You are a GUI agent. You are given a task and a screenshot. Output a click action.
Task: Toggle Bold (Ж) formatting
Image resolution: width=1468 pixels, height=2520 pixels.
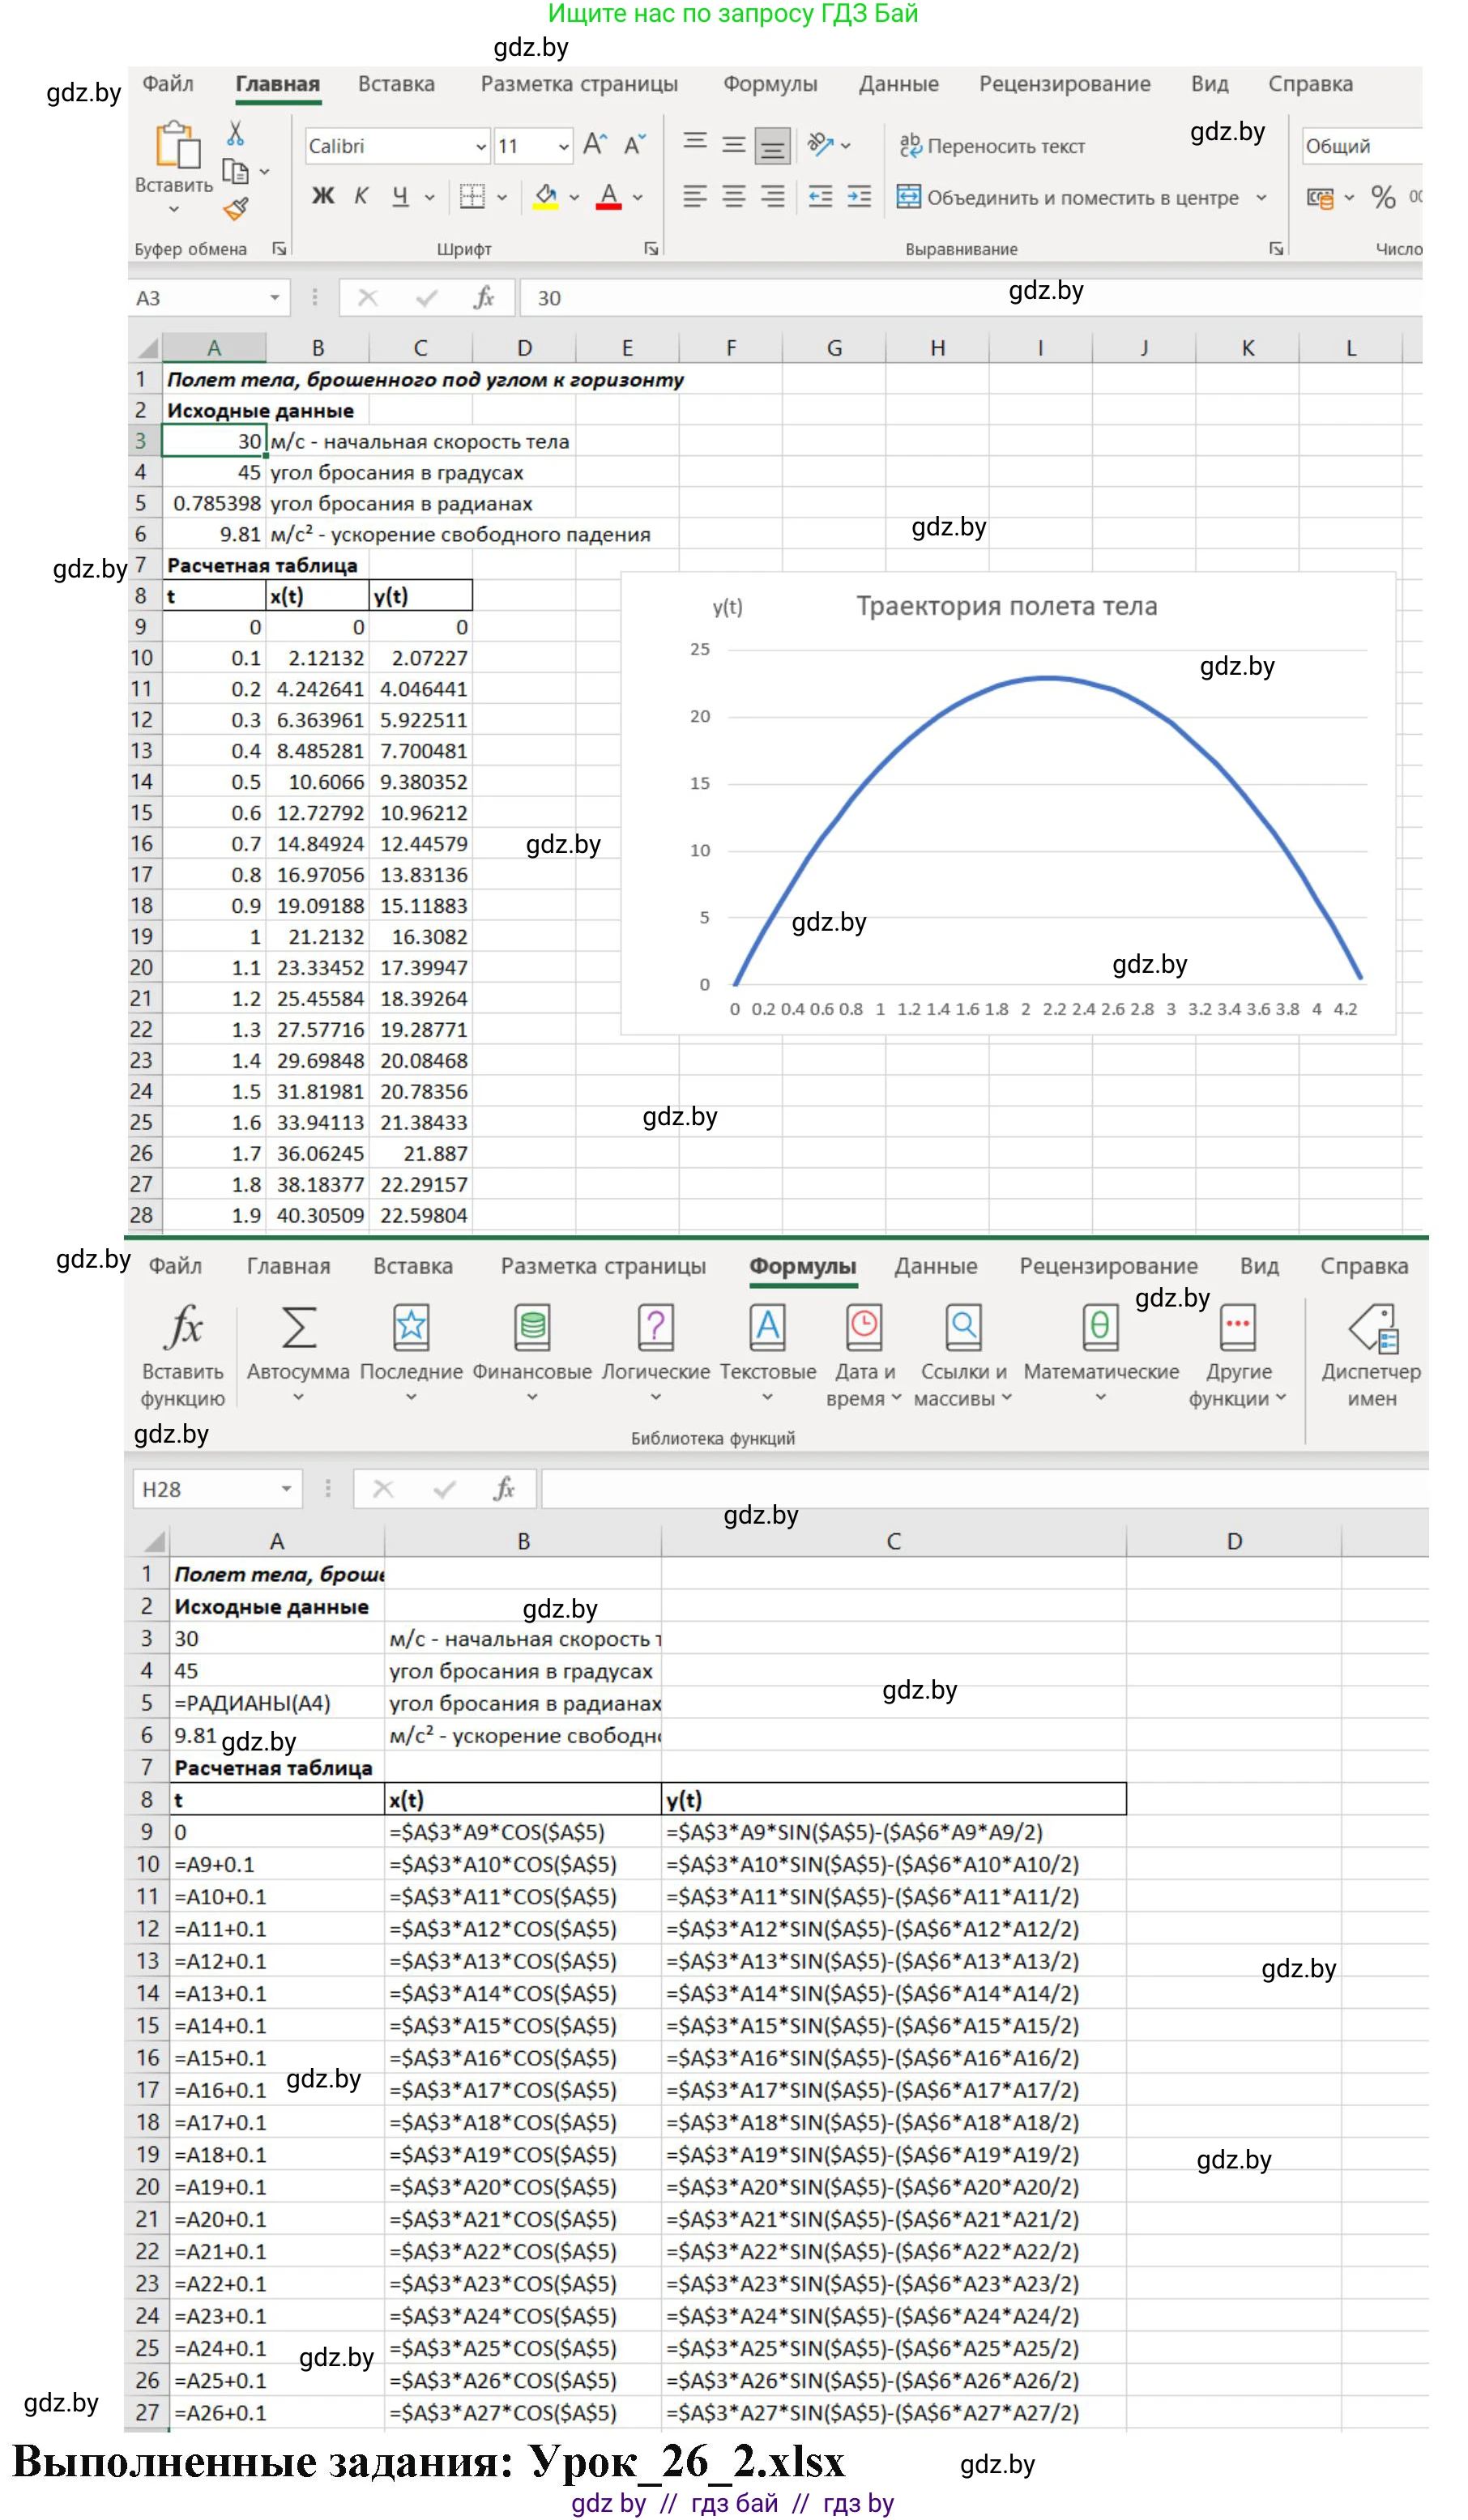(x=323, y=197)
